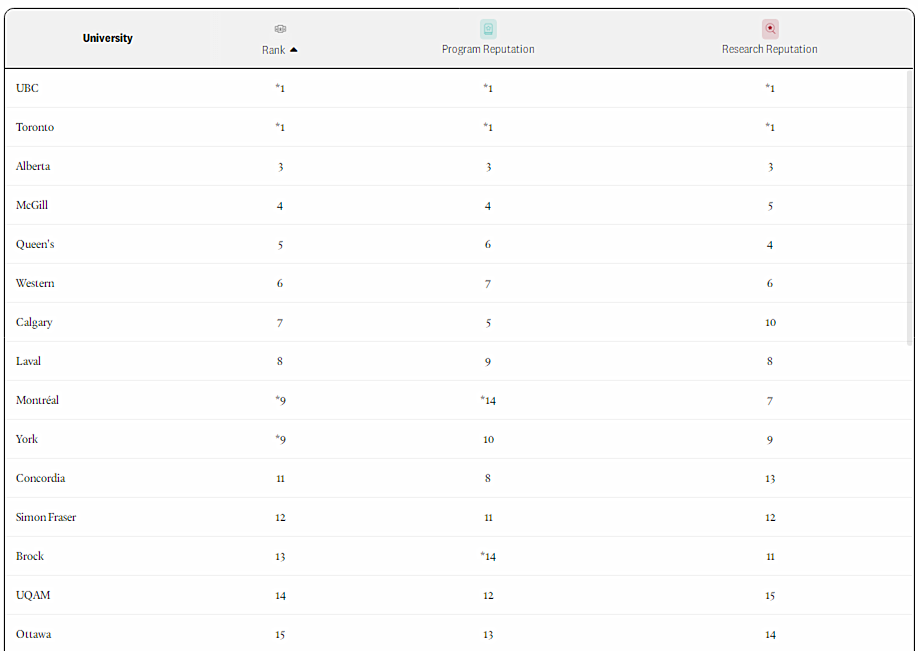Screen dimensions: 918x651
Task: Sort by the Rank header label
Action: pyautogui.click(x=273, y=50)
